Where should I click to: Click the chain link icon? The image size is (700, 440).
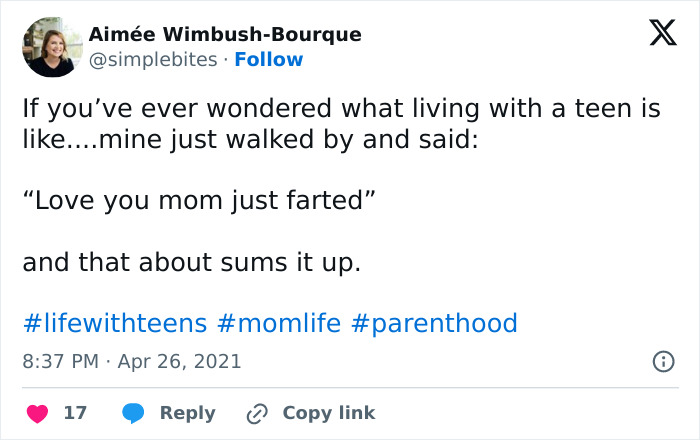pyautogui.click(x=257, y=413)
